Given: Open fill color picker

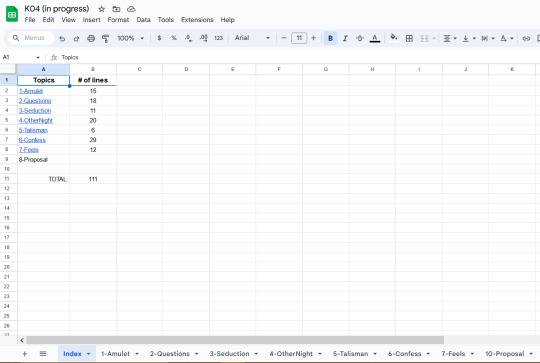Looking at the screenshot, I should (394, 37).
